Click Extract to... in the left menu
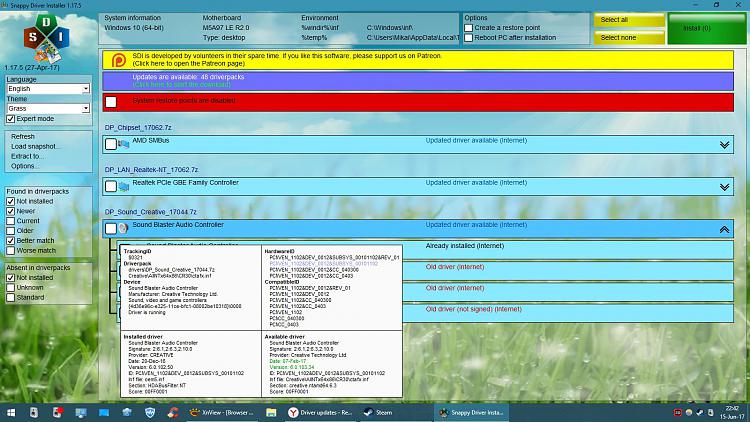Viewport: 750px width, 422px height. (x=27, y=156)
